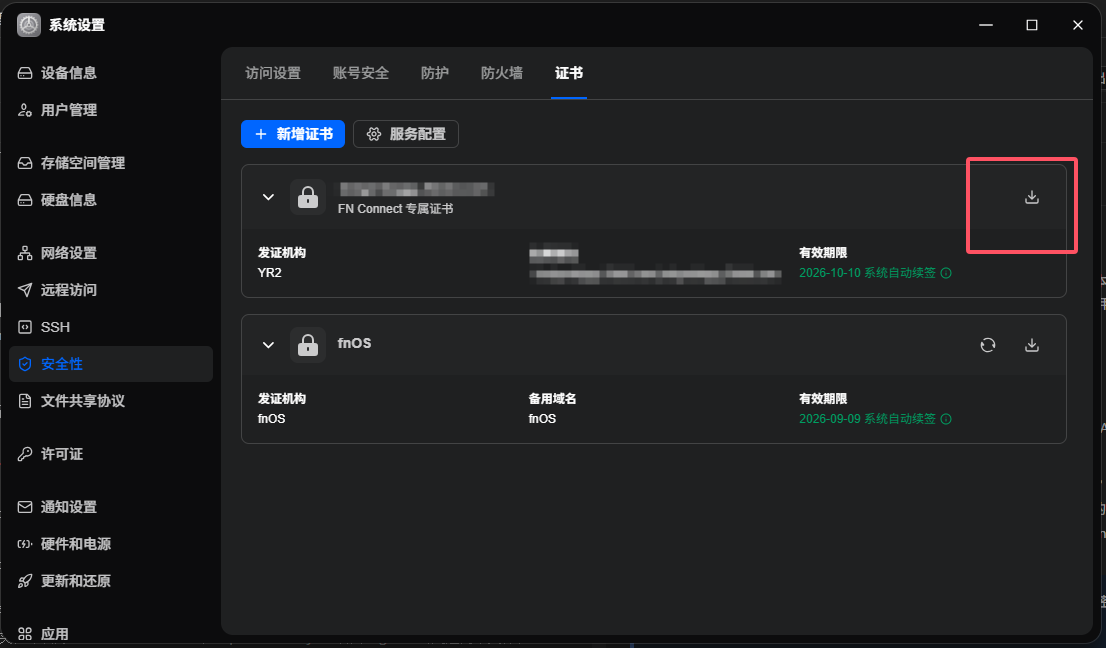Click the 更新和还原 rocket icon

pos(25,581)
